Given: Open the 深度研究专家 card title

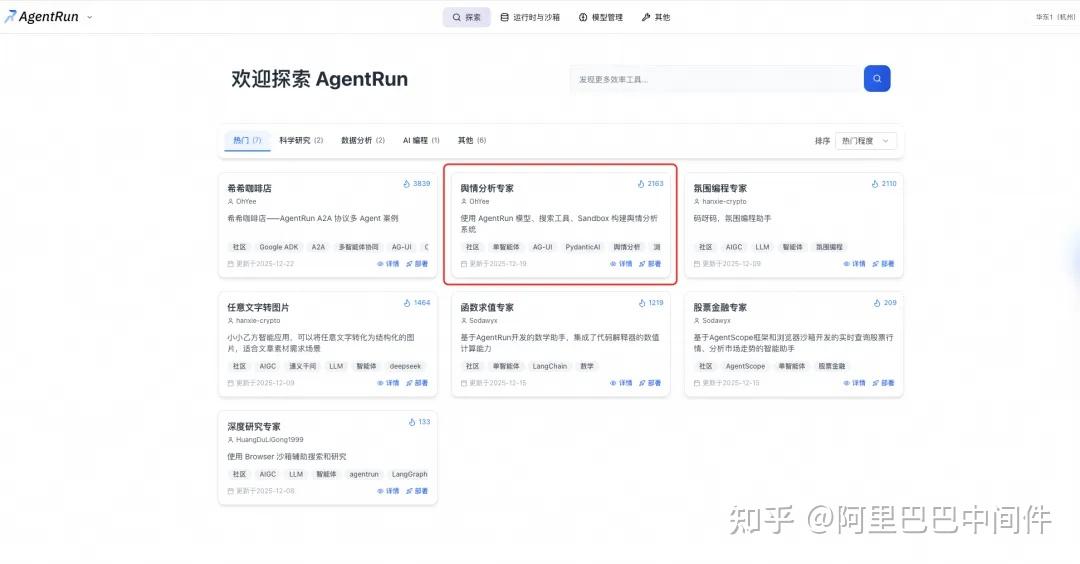Looking at the screenshot, I should tap(254, 426).
